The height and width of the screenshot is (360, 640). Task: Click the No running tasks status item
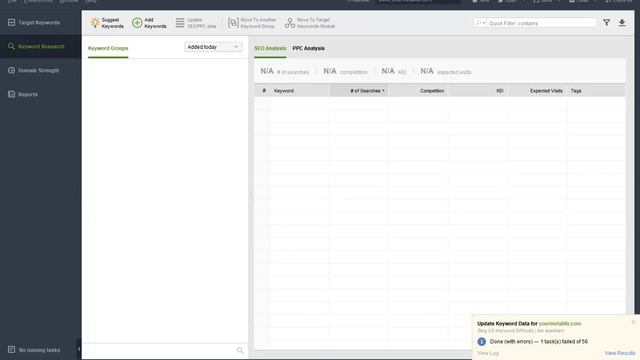tap(34, 350)
